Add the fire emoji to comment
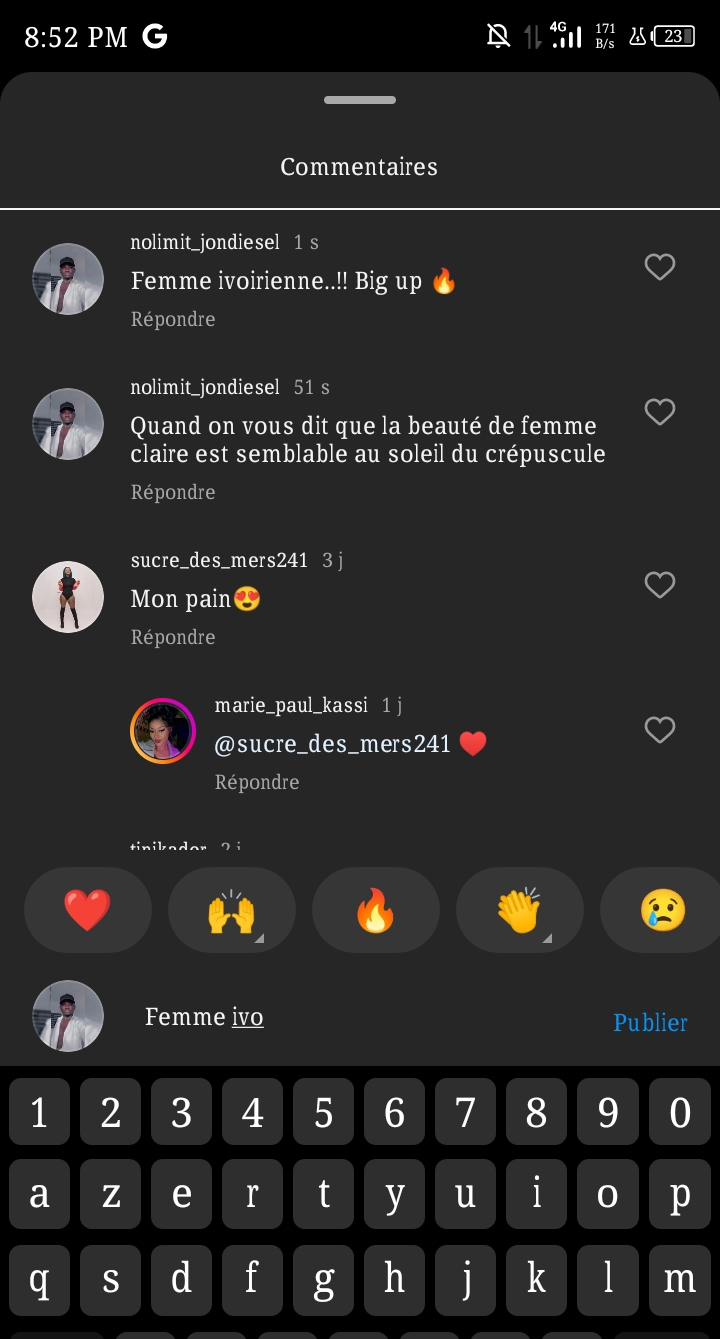 click(376, 910)
